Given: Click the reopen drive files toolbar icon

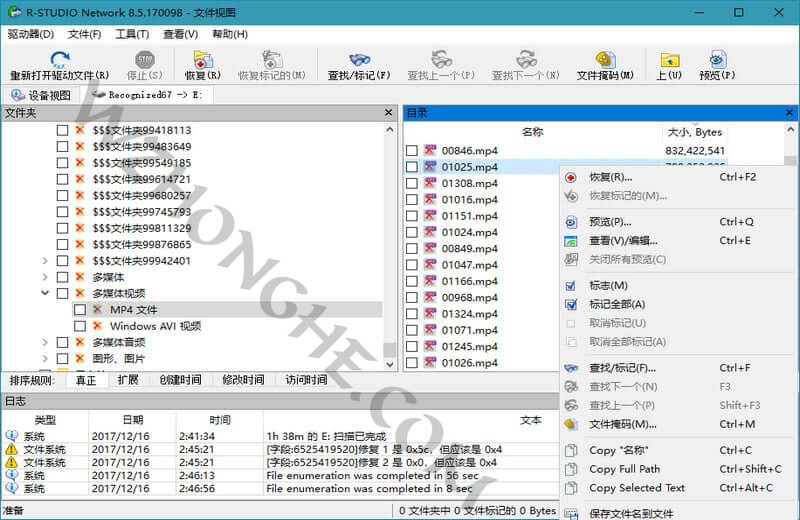Looking at the screenshot, I should click(60, 60).
